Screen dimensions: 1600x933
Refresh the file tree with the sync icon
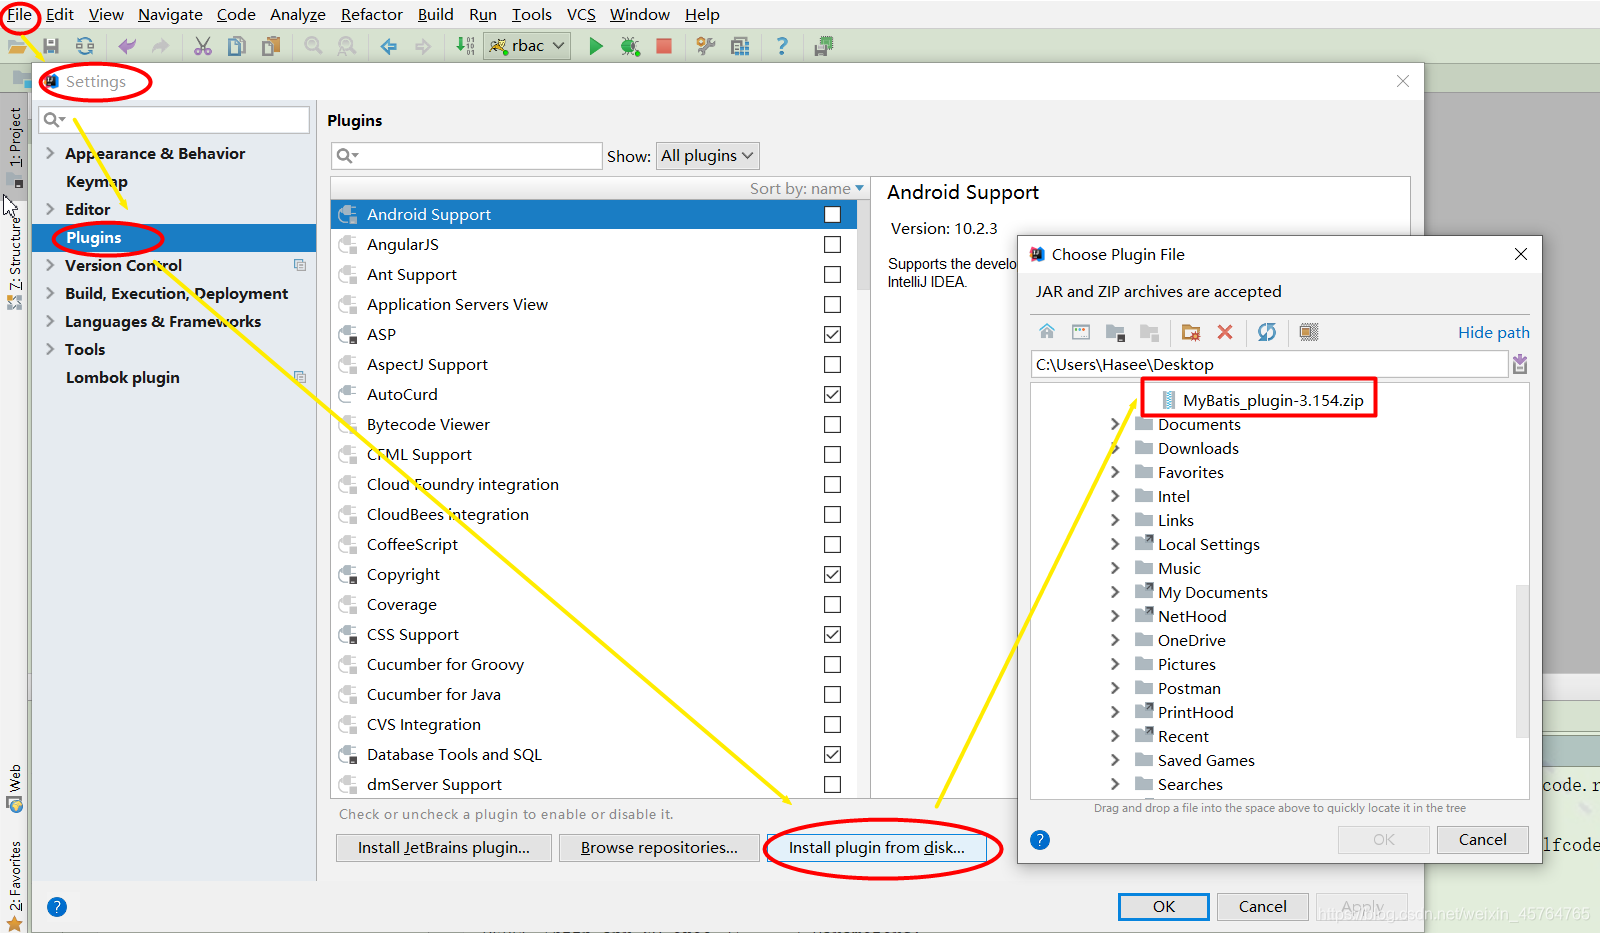click(x=1266, y=332)
